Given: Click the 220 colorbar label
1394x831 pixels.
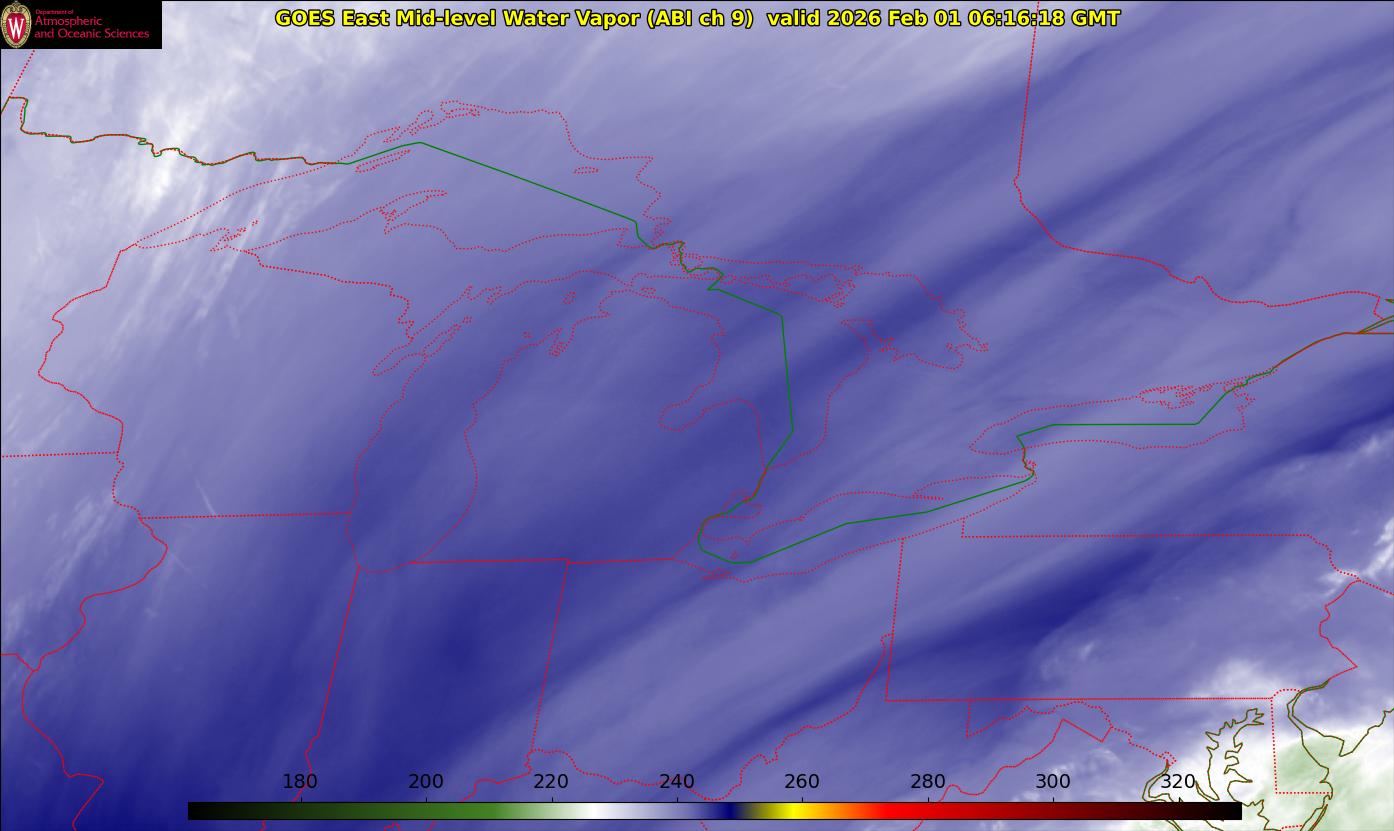Looking at the screenshot, I should pyautogui.click(x=551, y=781).
